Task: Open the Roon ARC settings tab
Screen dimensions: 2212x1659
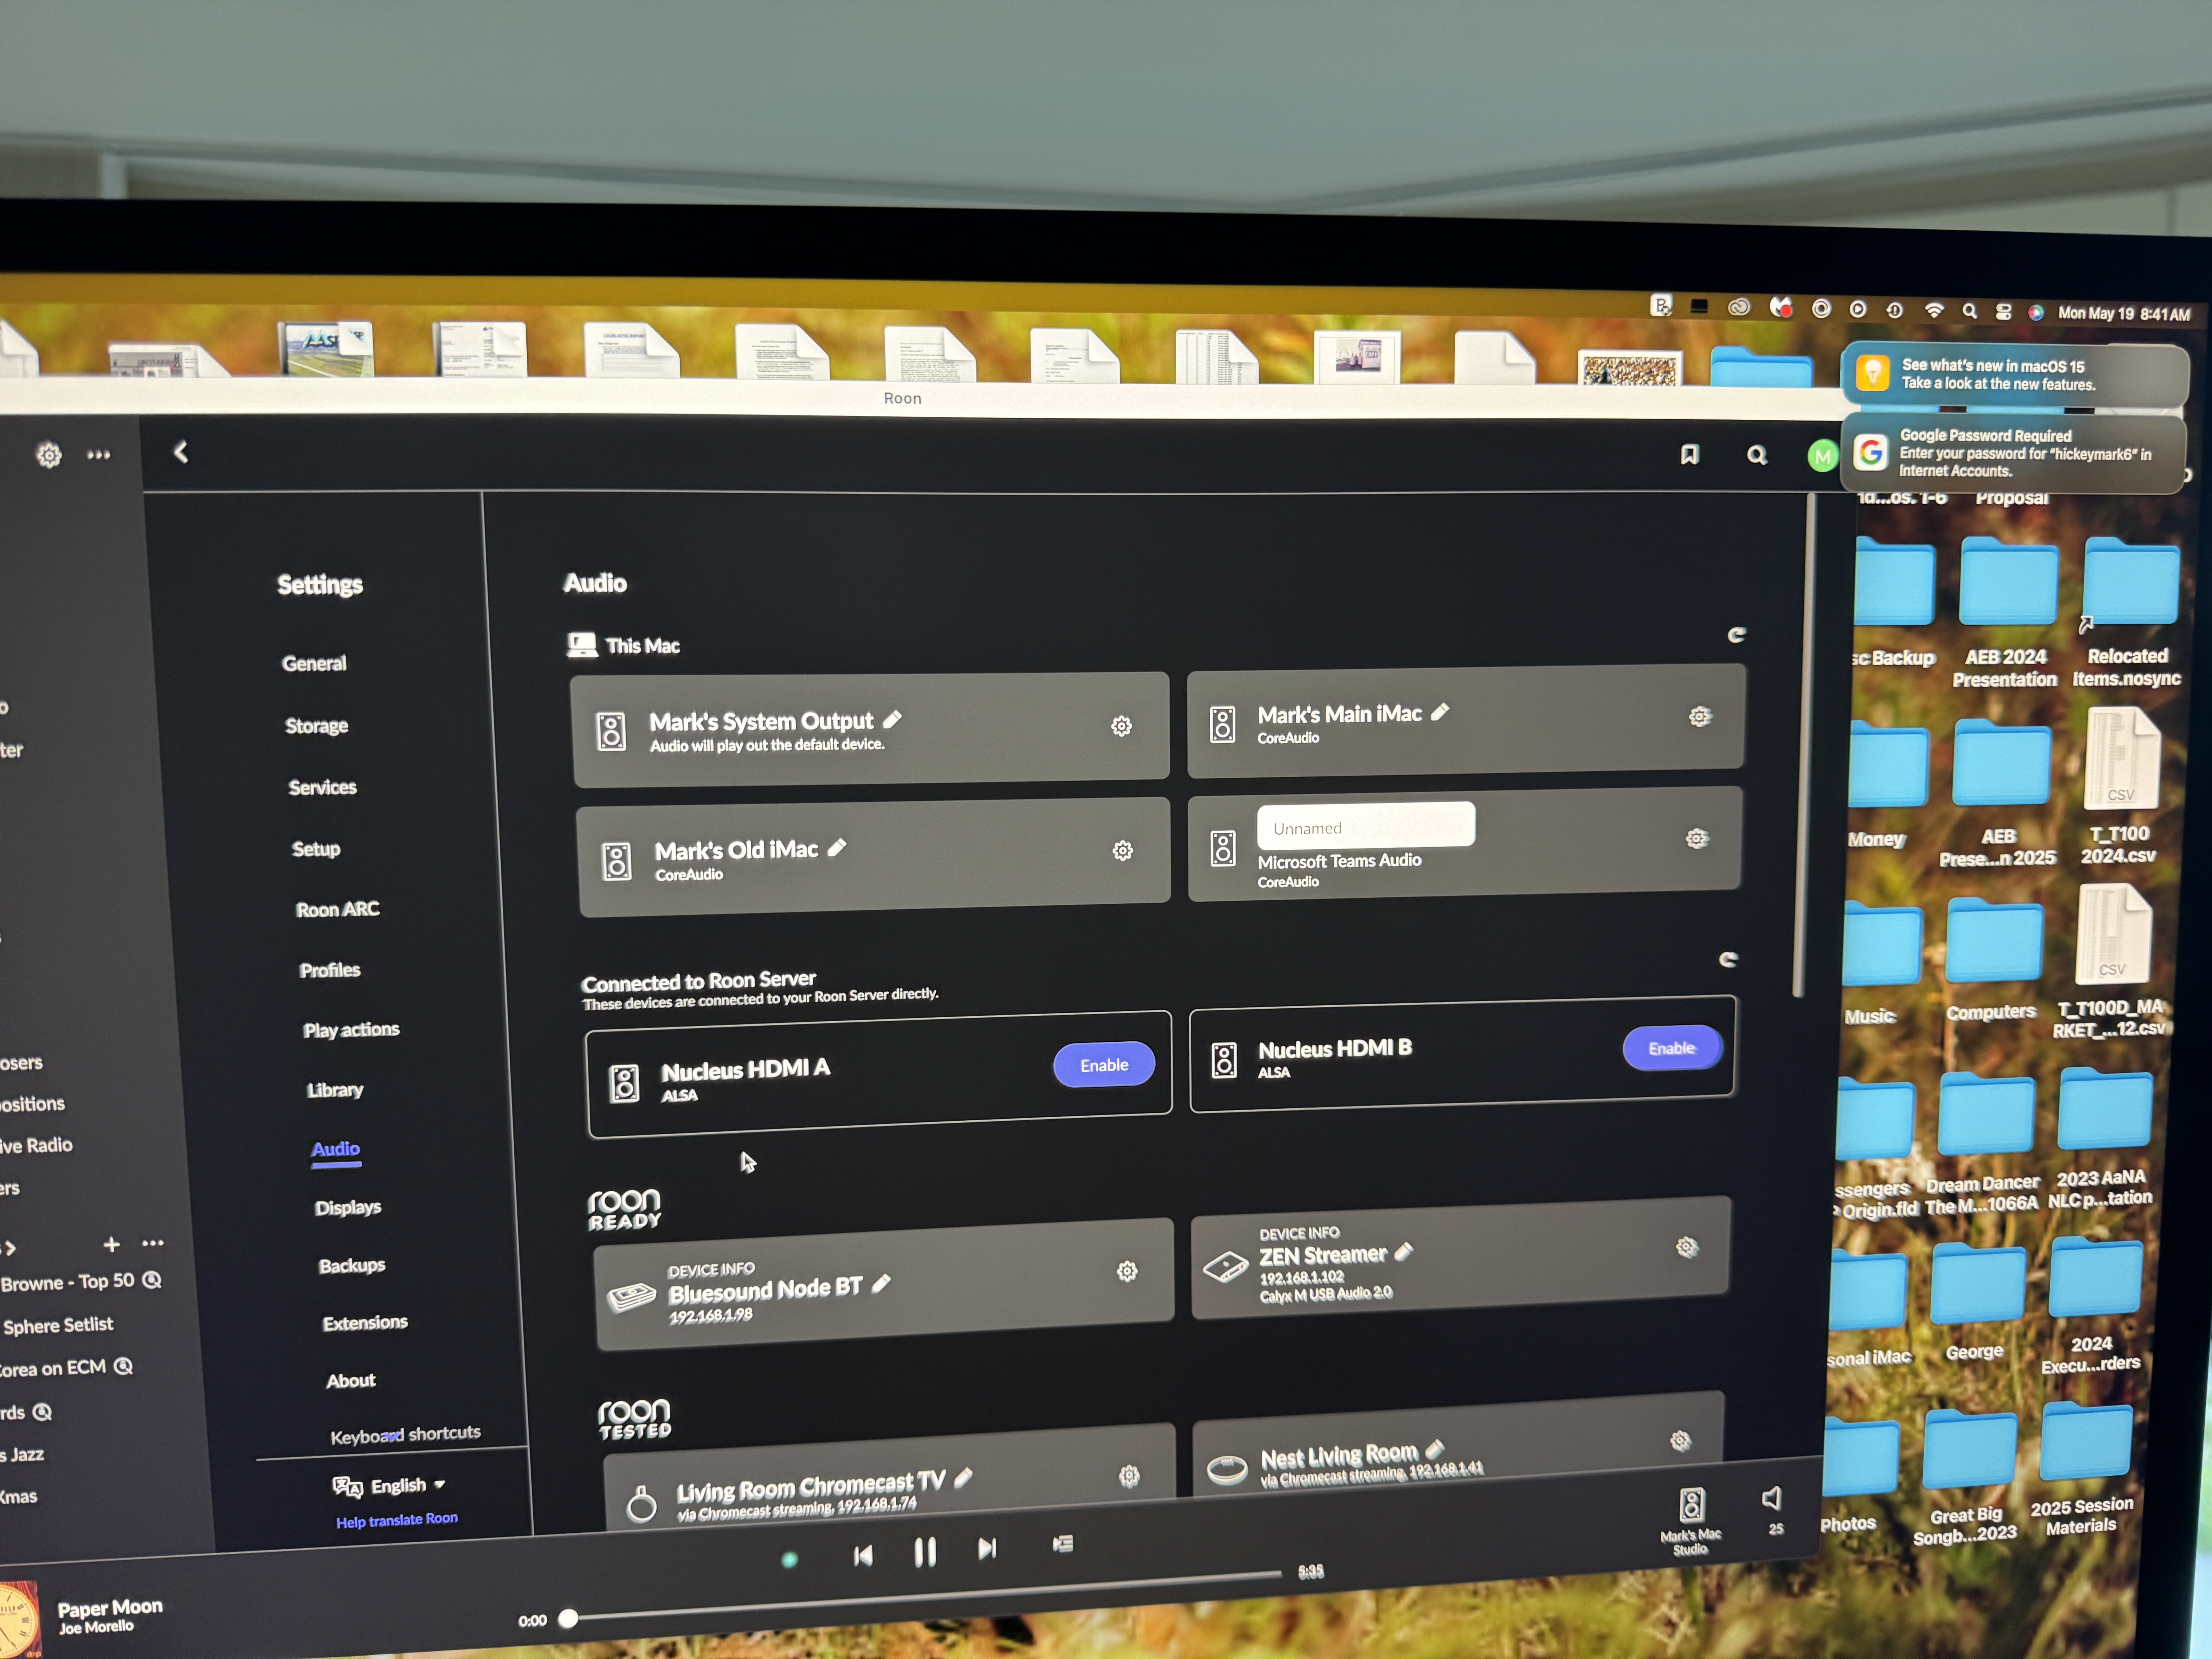Action: point(338,909)
